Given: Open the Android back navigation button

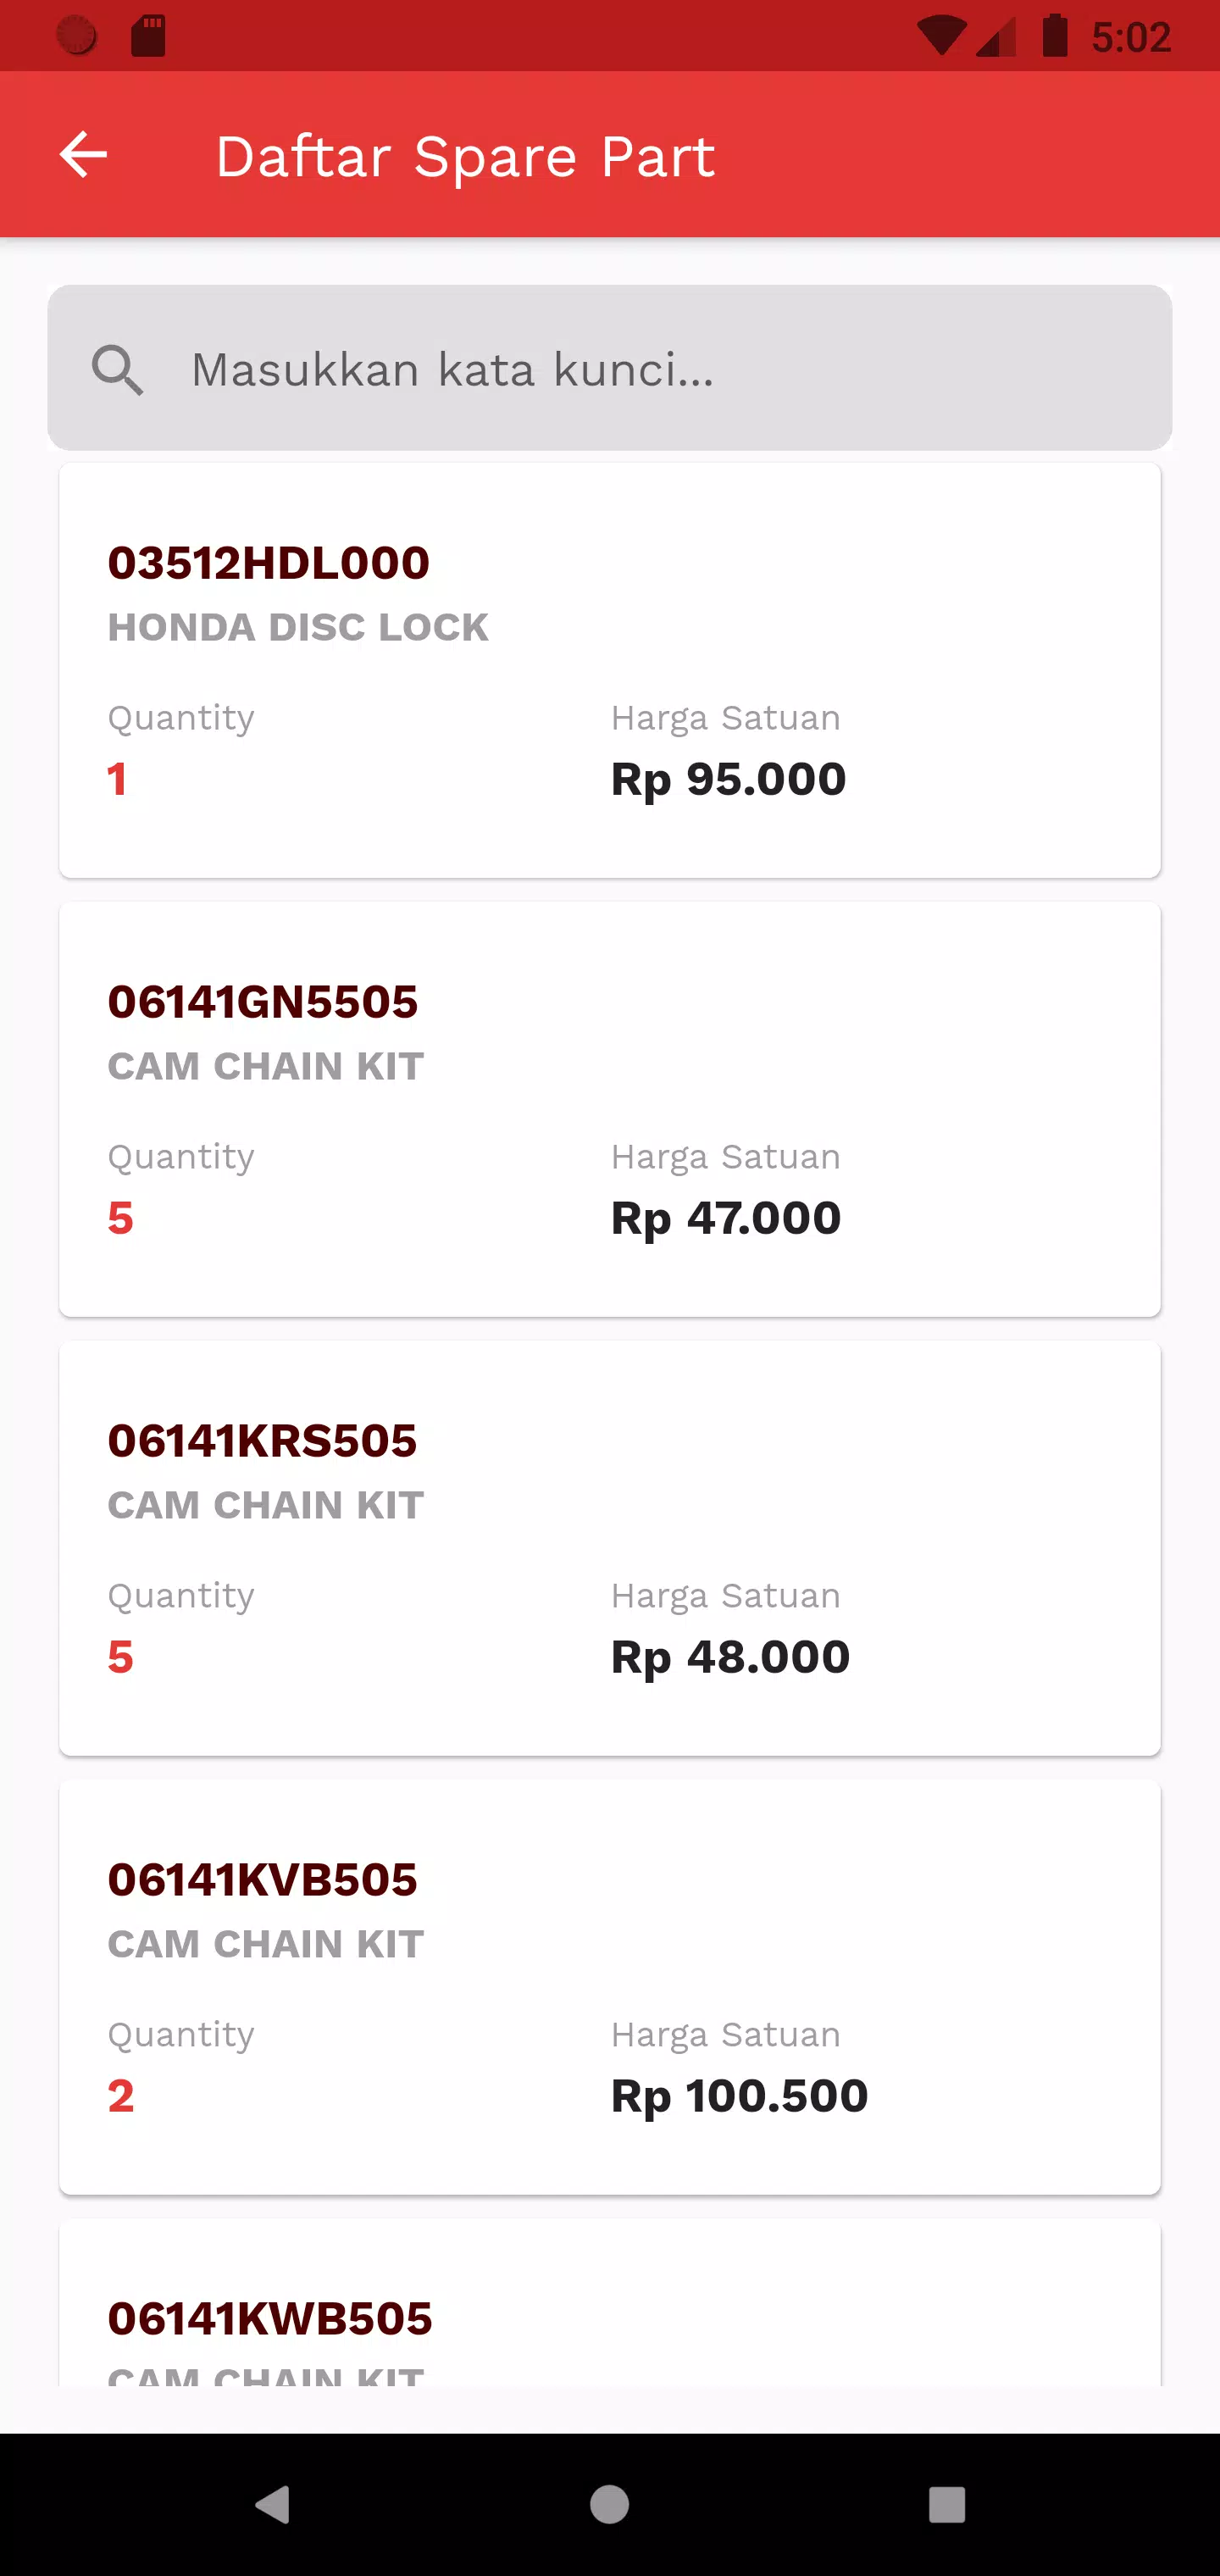Looking at the screenshot, I should pos(273,2505).
